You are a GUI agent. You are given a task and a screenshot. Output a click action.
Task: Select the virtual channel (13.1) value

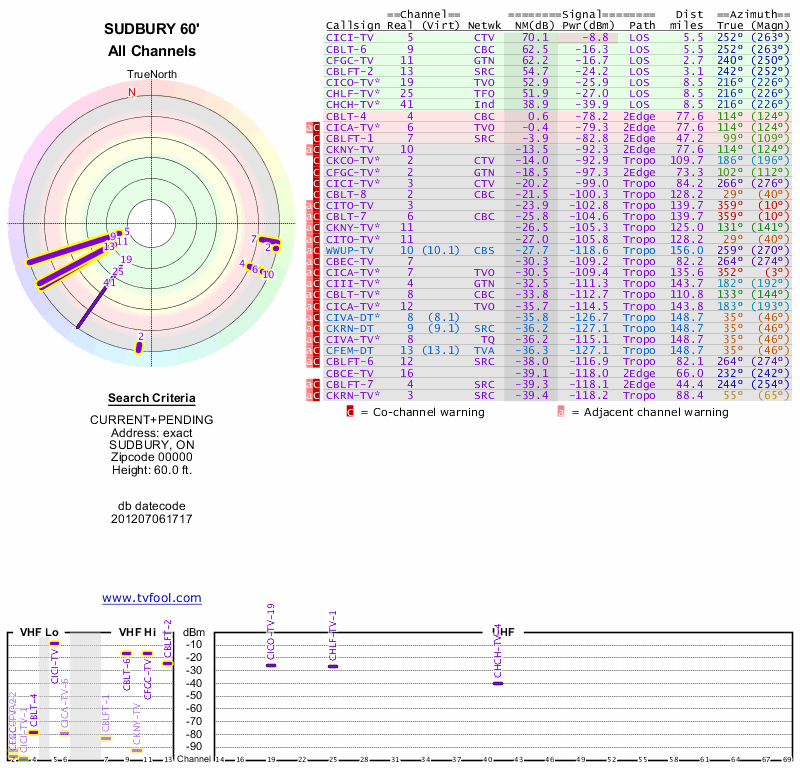coord(441,351)
